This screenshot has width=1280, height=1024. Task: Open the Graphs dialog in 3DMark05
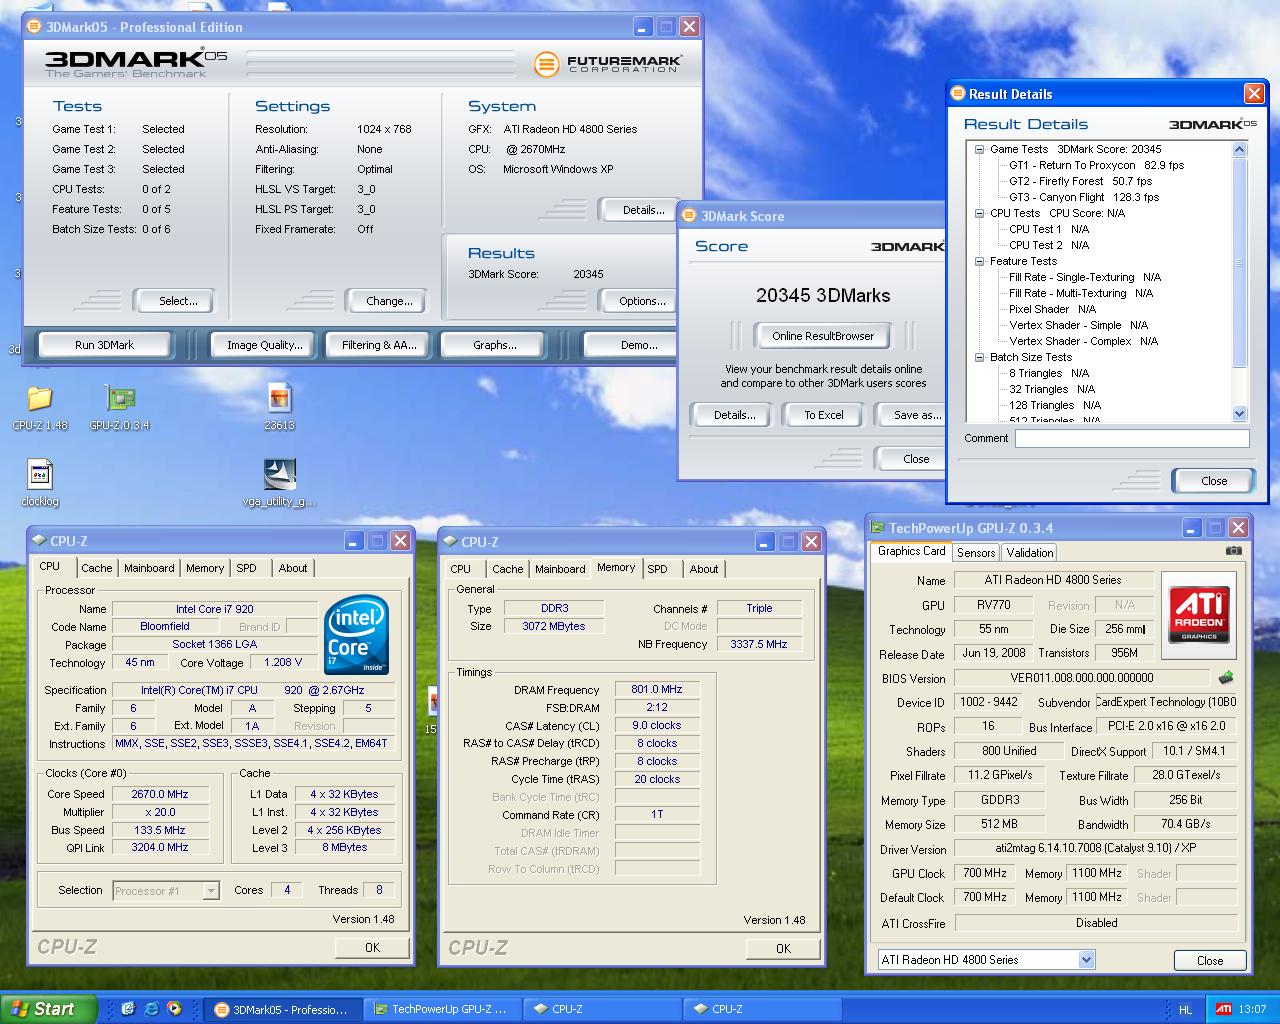tap(495, 345)
